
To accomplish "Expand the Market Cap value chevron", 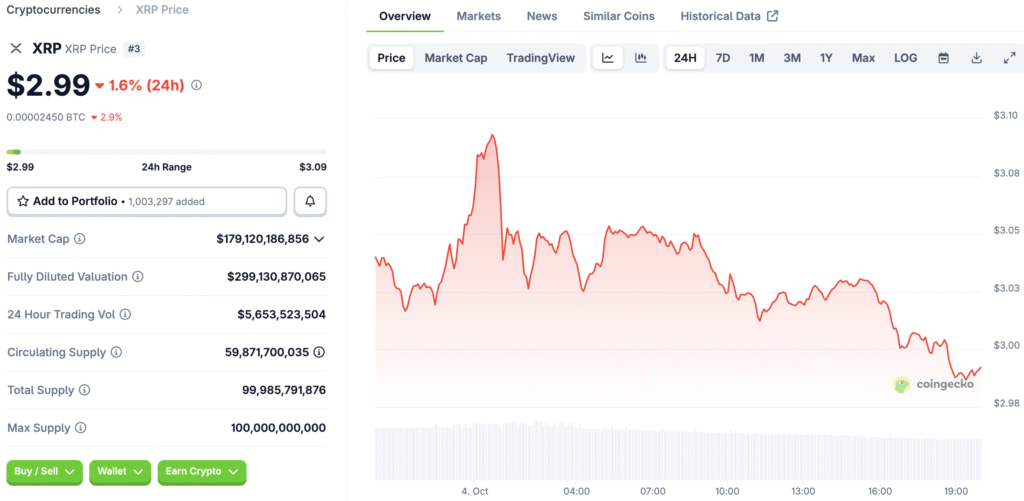I will (319, 239).
